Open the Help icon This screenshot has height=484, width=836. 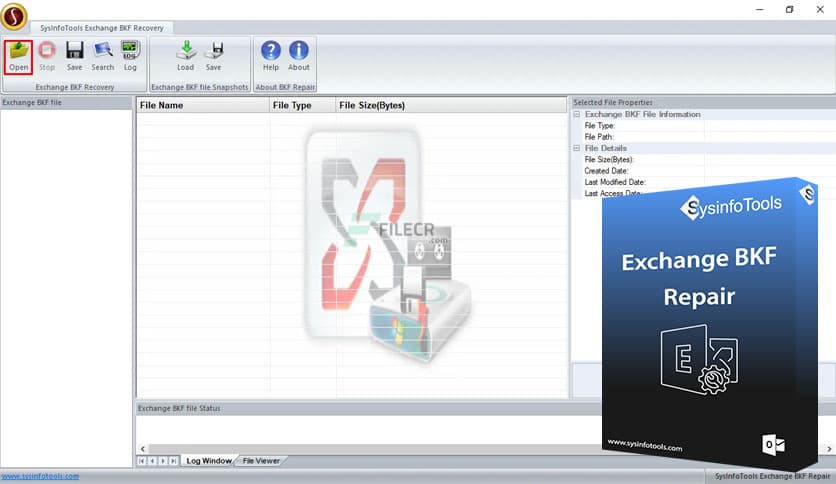click(x=271, y=57)
